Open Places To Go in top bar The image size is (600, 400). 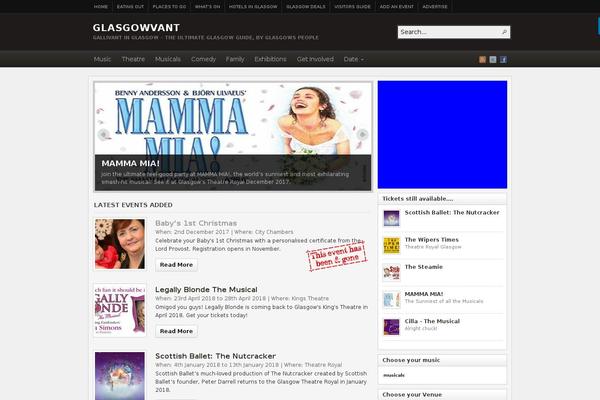pyautogui.click(x=169, y=7)
